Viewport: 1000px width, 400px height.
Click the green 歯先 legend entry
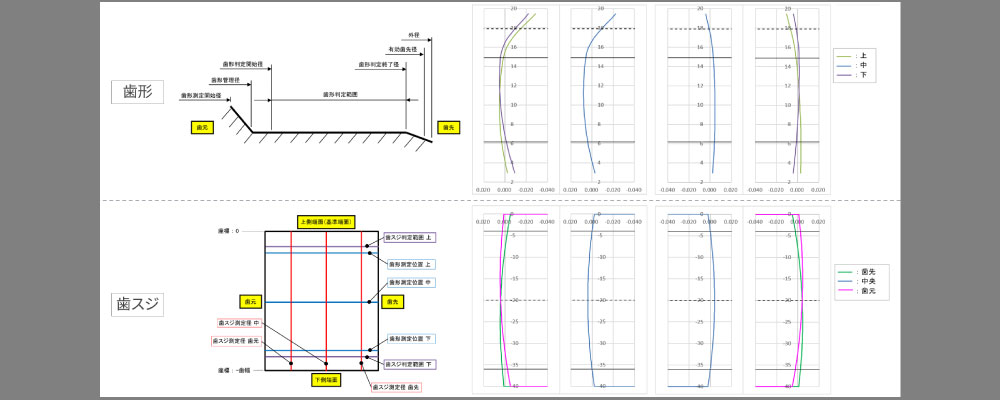tap(856, 272)
